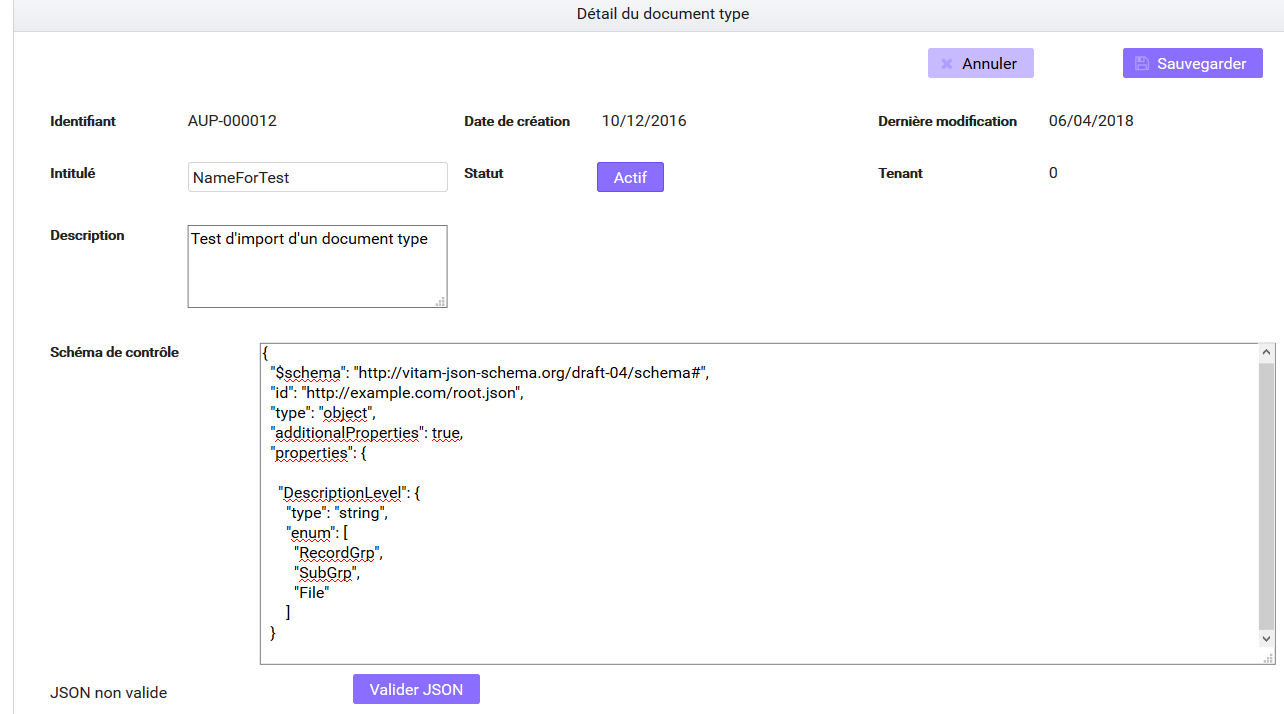The width and height of the screenshot is (1284, 714).
Task: Click the "properties": { line
Action: click(319, 453)
